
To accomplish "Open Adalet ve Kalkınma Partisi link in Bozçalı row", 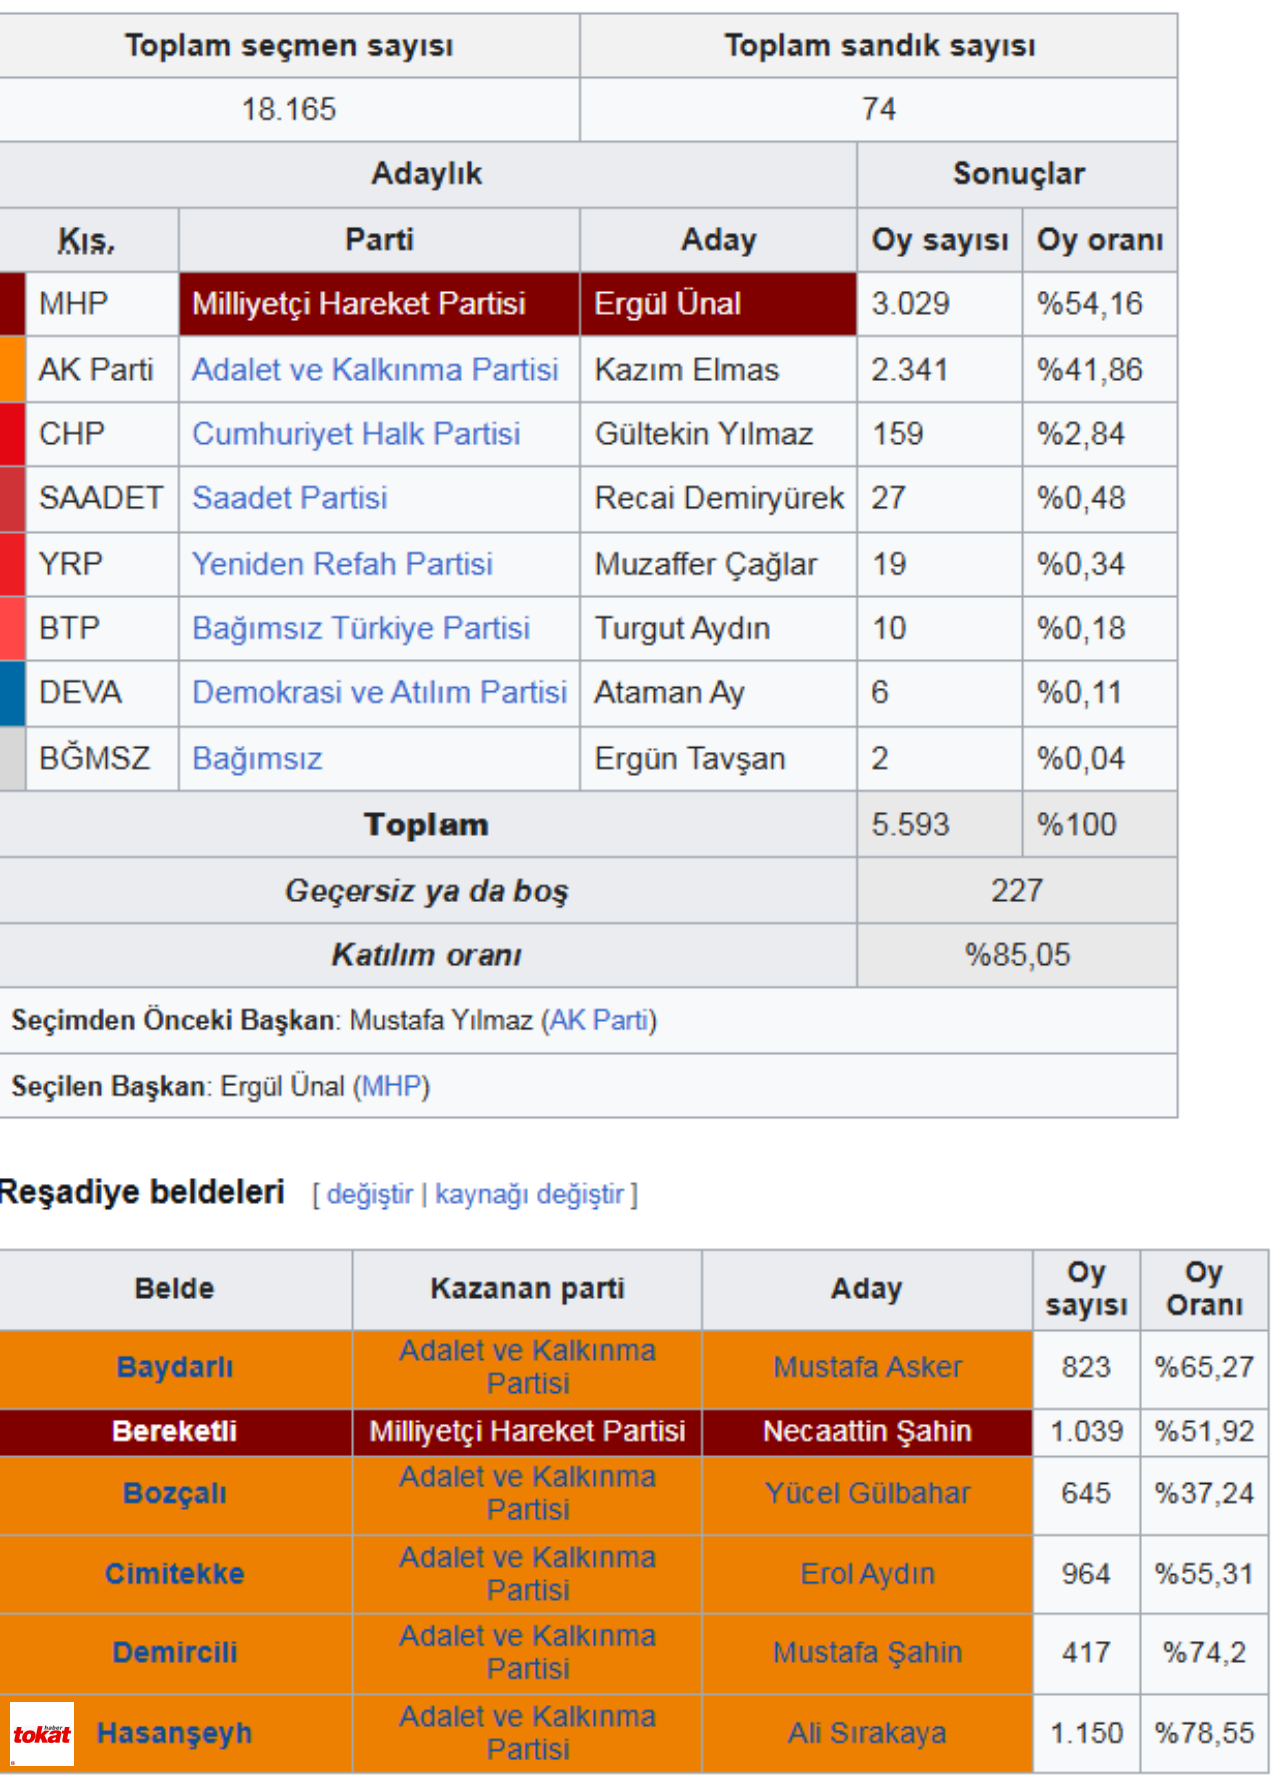I will tap(527, 1493).
